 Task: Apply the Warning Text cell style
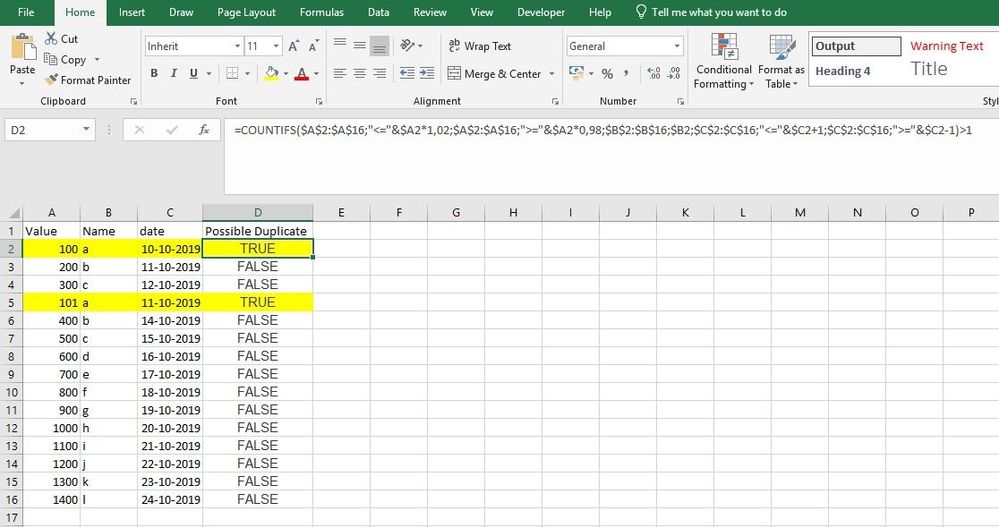point(947,46)
